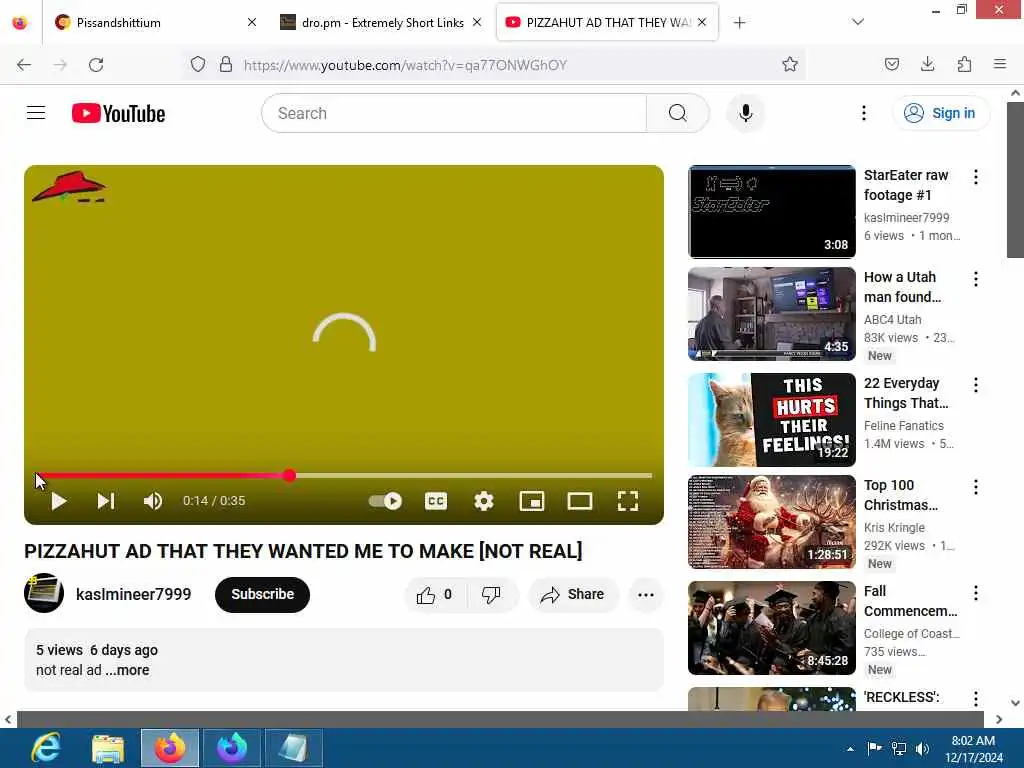Open Windows Explorer folder on taskbar
Viewport: 1024px width, 768px height.
tap(108, 748)
